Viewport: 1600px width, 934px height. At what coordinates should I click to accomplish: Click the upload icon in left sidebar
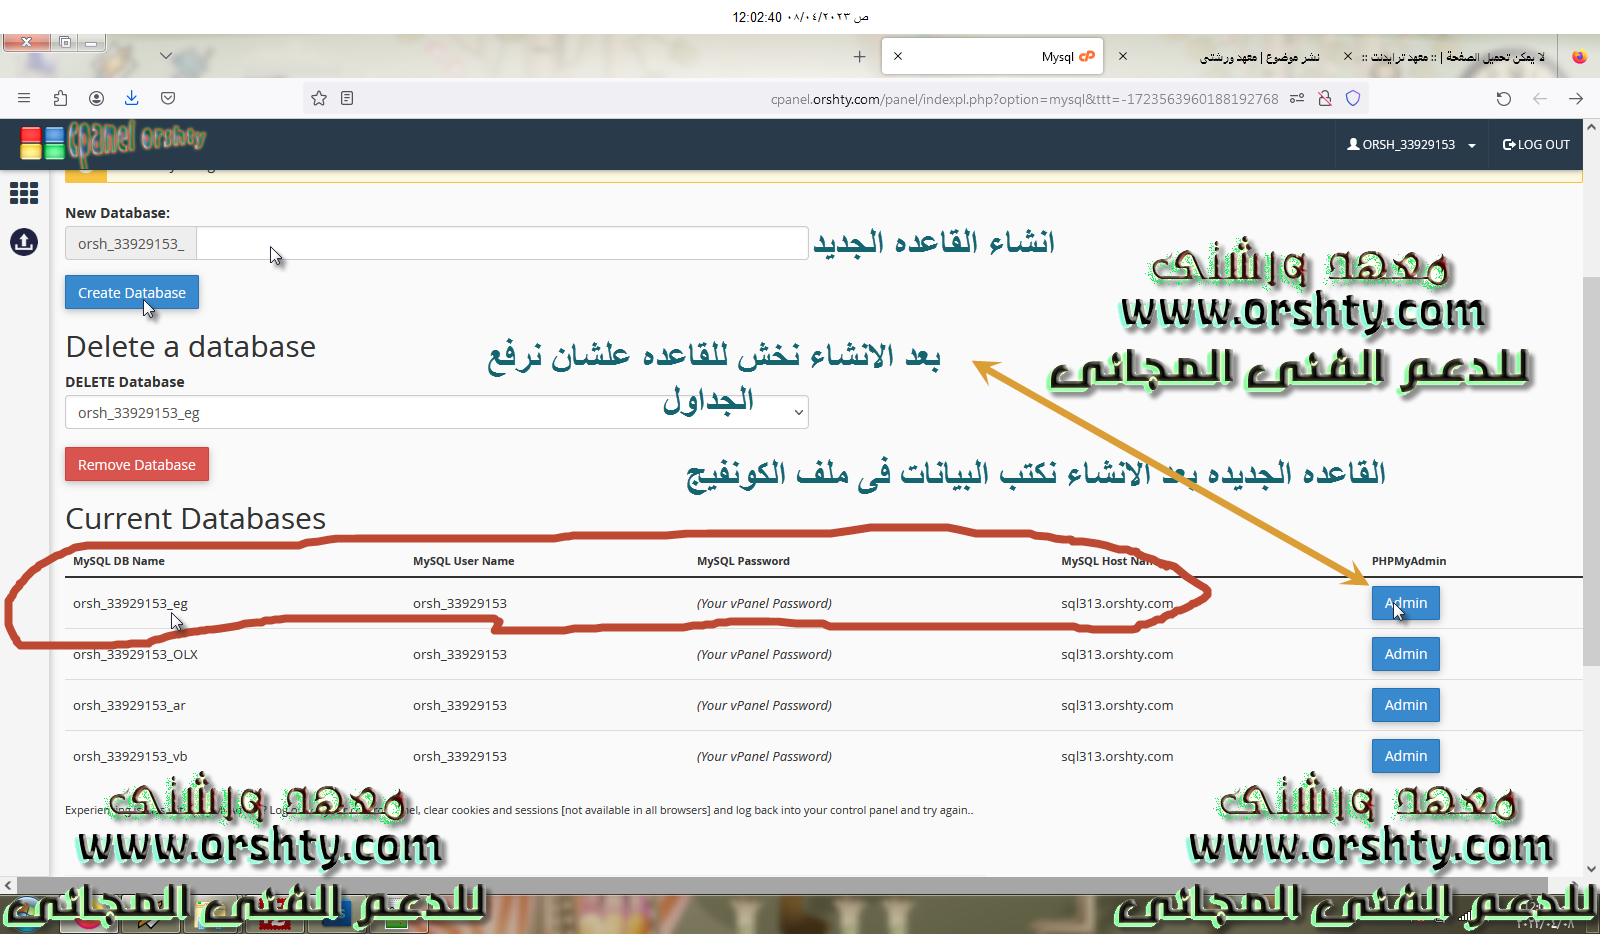point(24,242)
